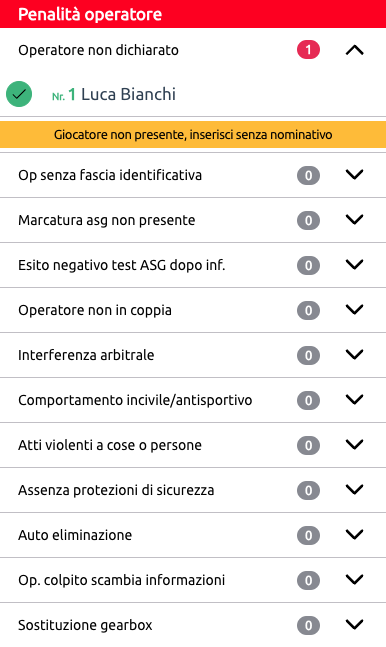This screenshot has width=386, height=647.
Task: Click the count badge for Interferenza arbitrale
Action: [308, 355]
